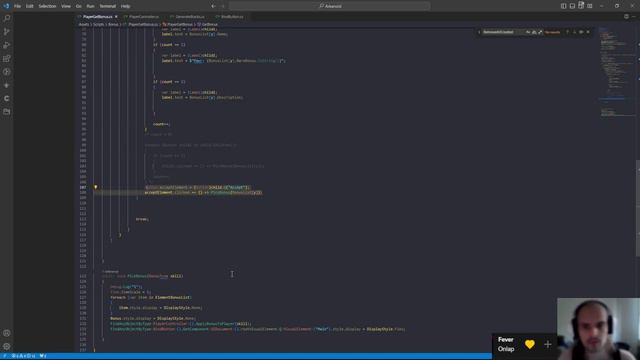Click the lightbulb quick-fix icon on line 107
Viewport: 640px width, 360px height.
(96, 187)
